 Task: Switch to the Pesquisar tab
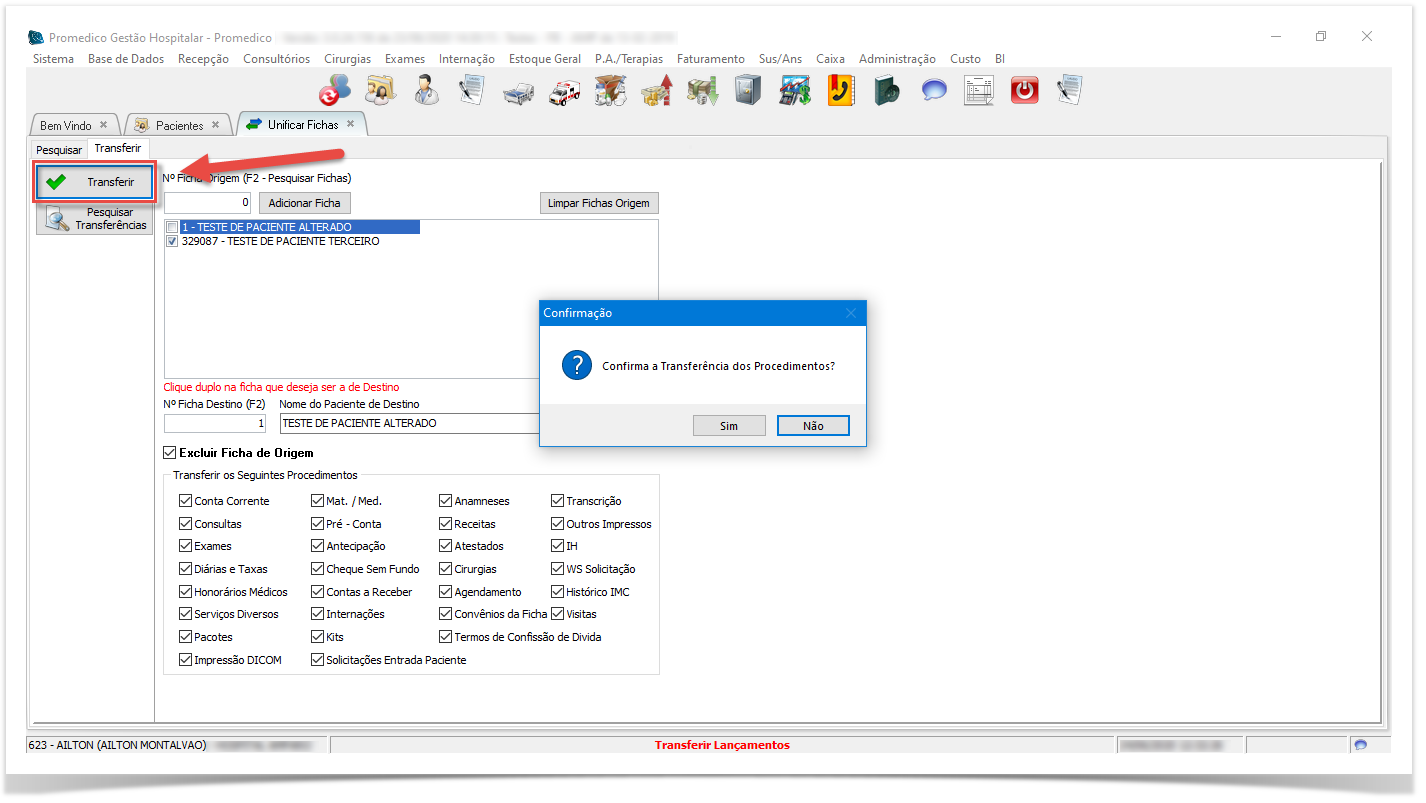pyautogui.click(x=59, y=150)
